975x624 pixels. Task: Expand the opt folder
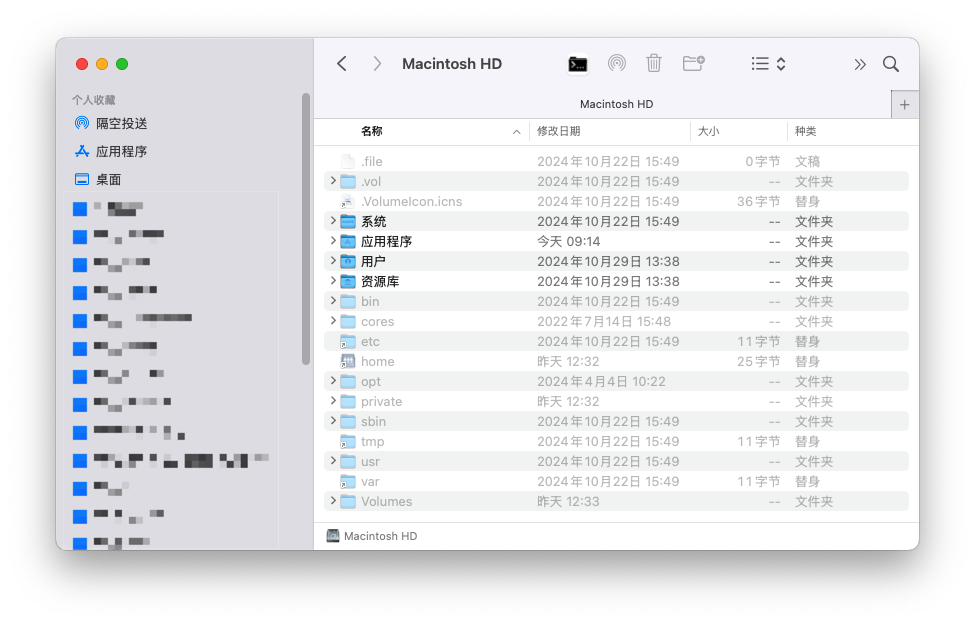coord(333,380)
